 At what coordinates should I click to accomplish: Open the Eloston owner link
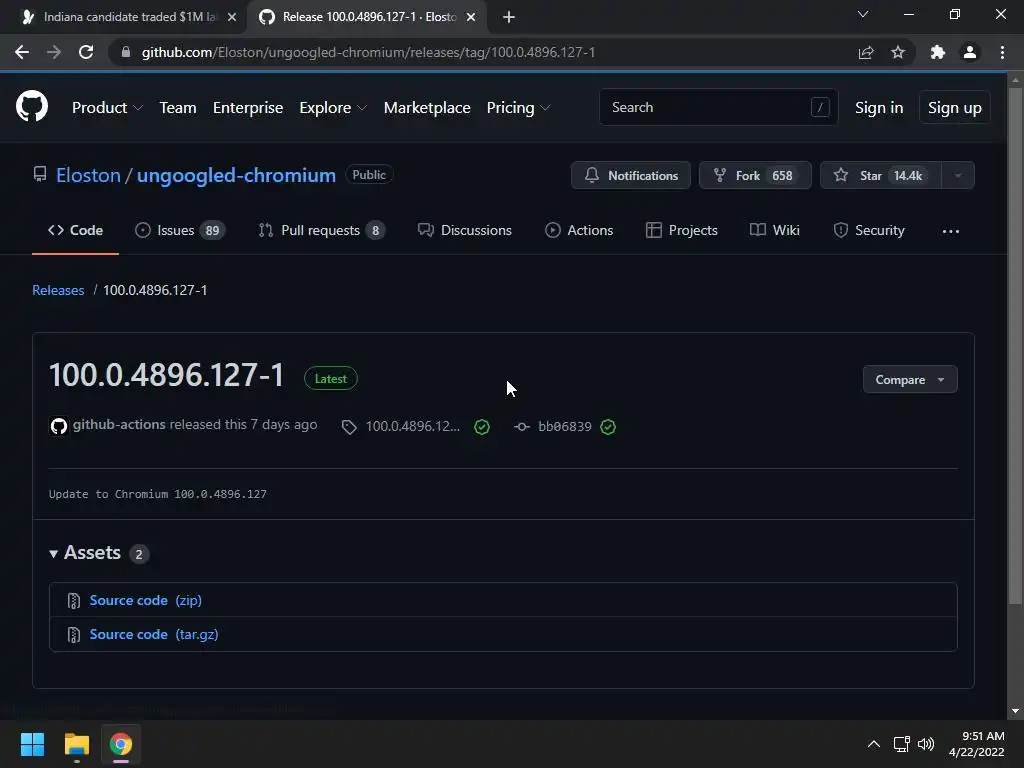pyautogui.click(x=88, y=175)
